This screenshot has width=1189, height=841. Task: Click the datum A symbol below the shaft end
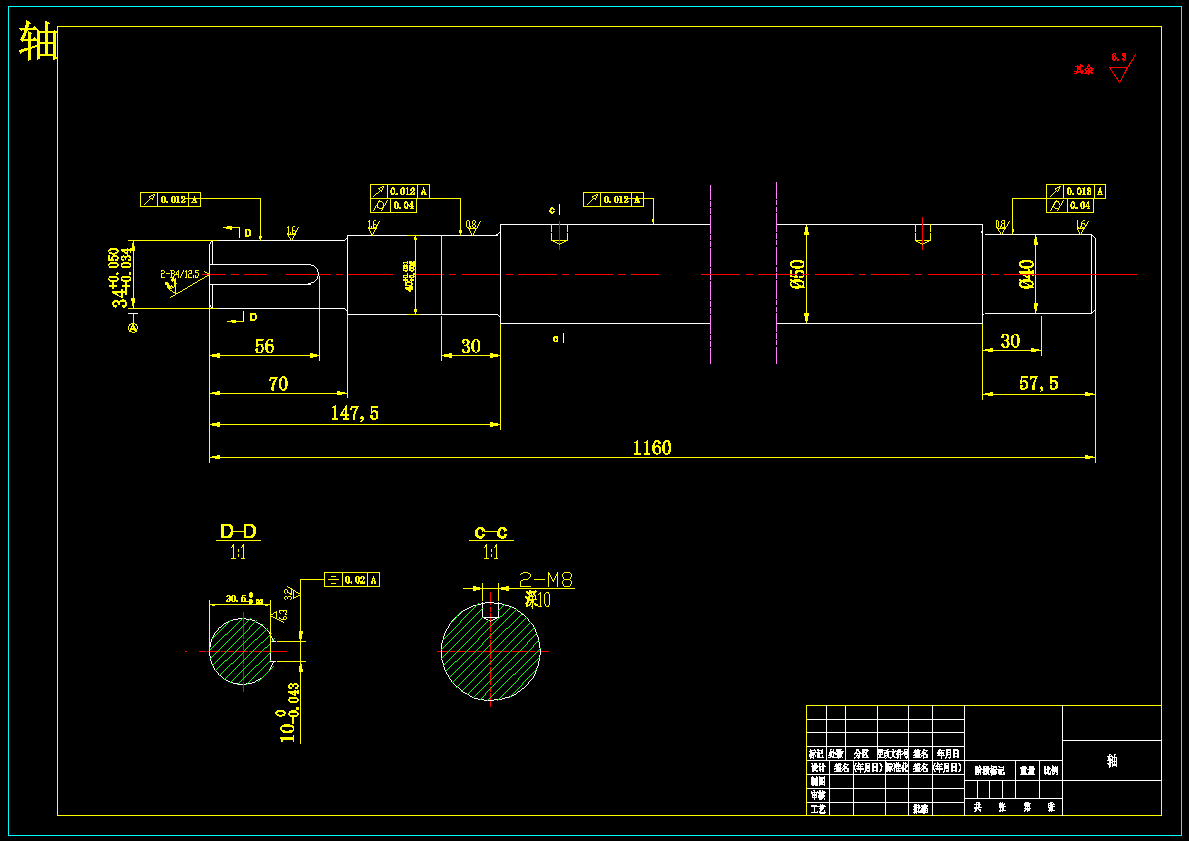click(133, 328)
